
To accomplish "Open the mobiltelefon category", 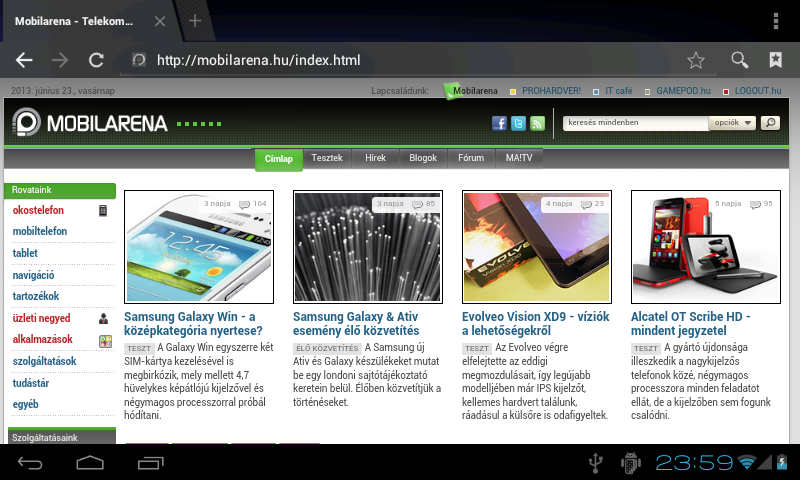I will [40, 231].
